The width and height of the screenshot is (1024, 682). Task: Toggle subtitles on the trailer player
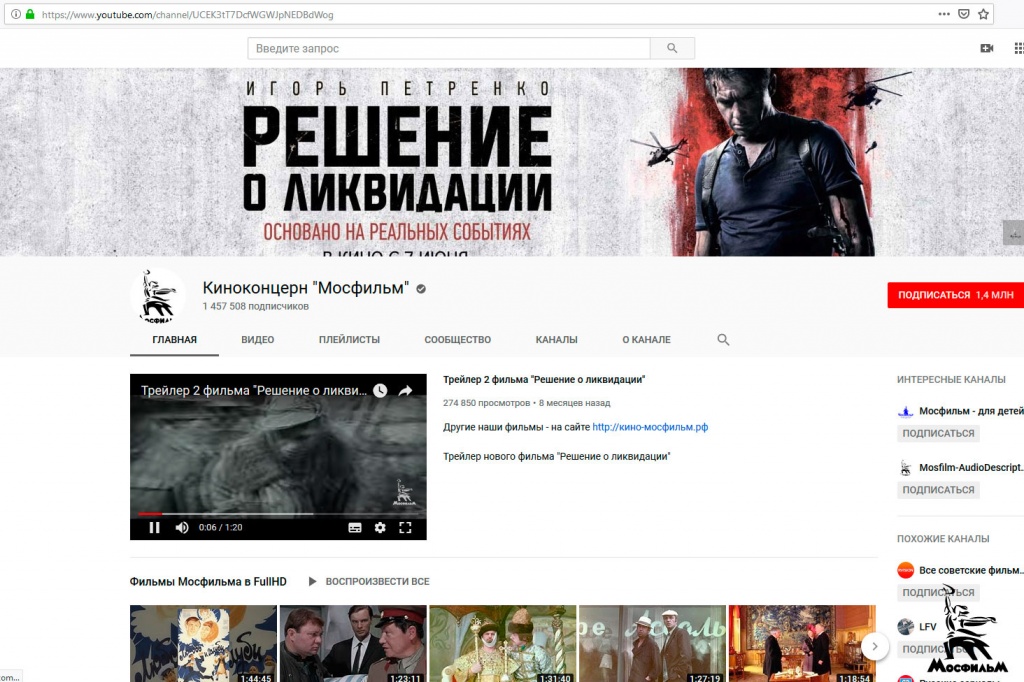355,527
